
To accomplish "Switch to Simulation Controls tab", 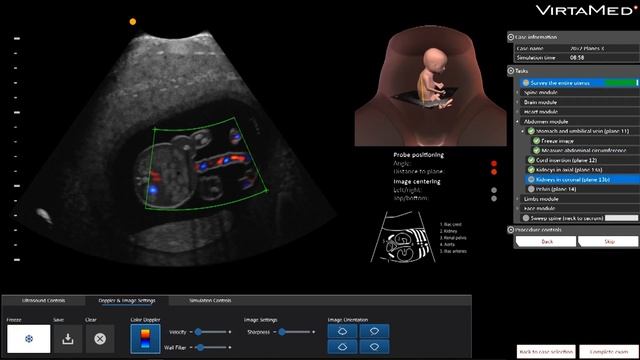I will [210, 300].
